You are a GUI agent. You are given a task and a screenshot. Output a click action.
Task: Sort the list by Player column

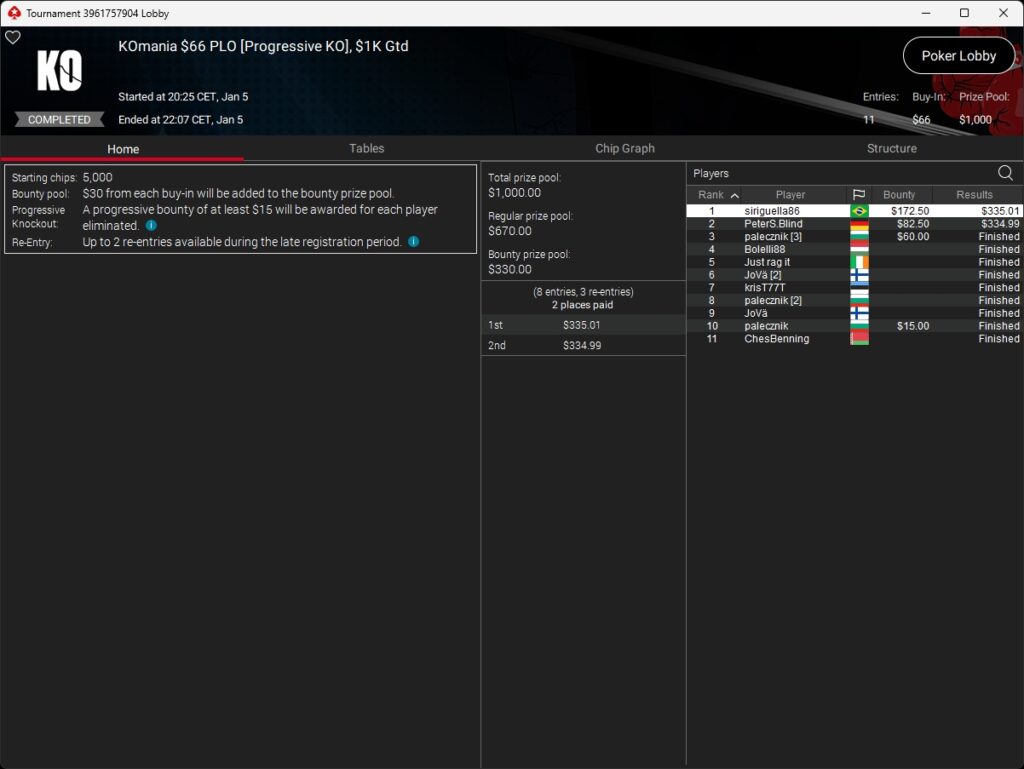pos(790,195)
